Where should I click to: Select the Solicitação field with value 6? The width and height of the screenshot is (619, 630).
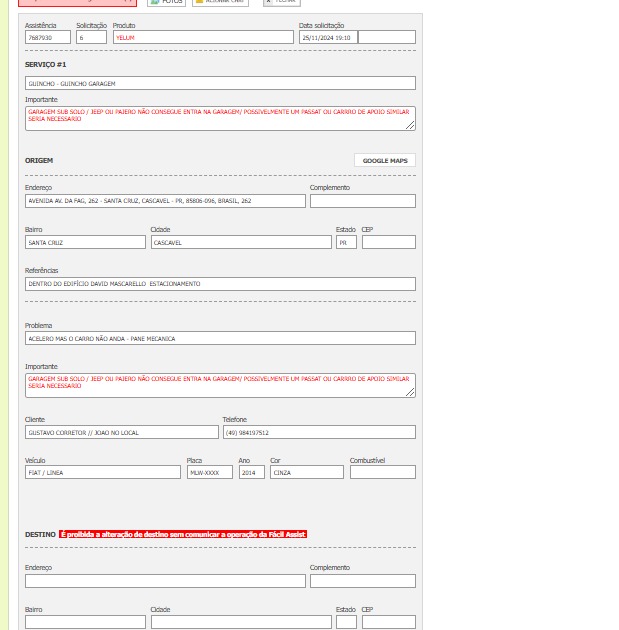(91, 37)
